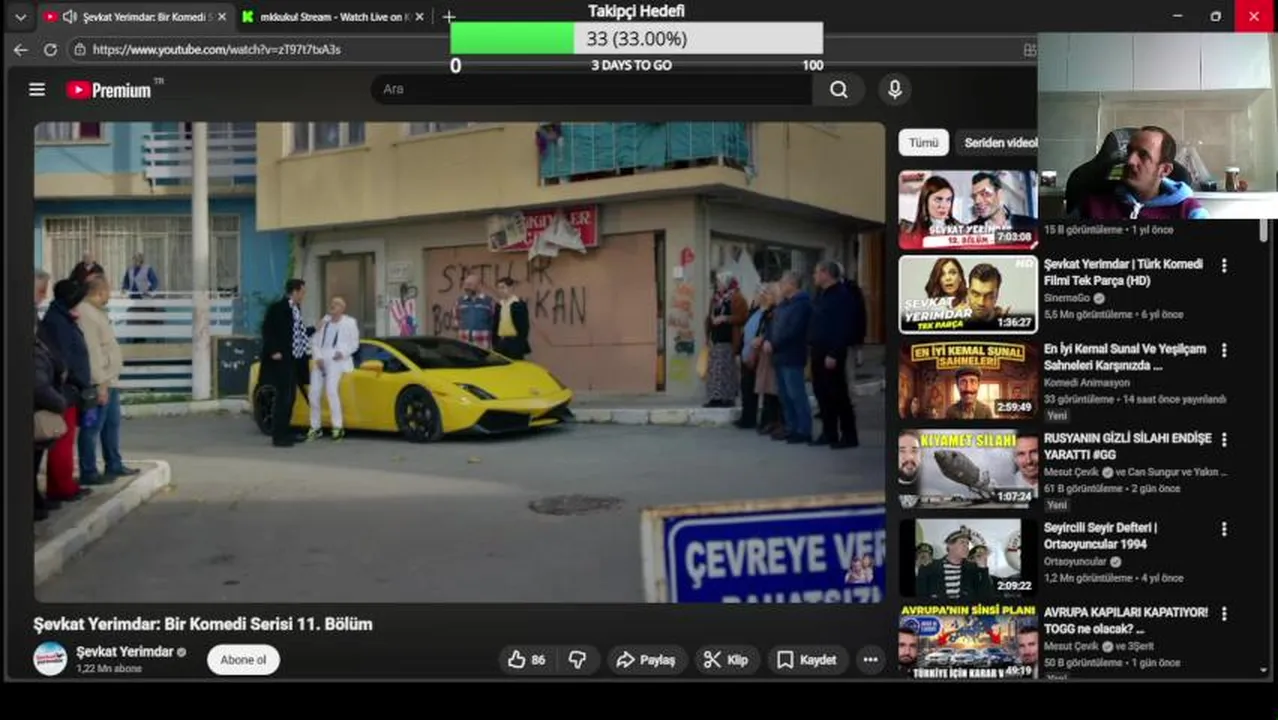Open options menu for Kemal Sunal video
The height and width of the screenshot is (720, 1278).
[1224, 351]
